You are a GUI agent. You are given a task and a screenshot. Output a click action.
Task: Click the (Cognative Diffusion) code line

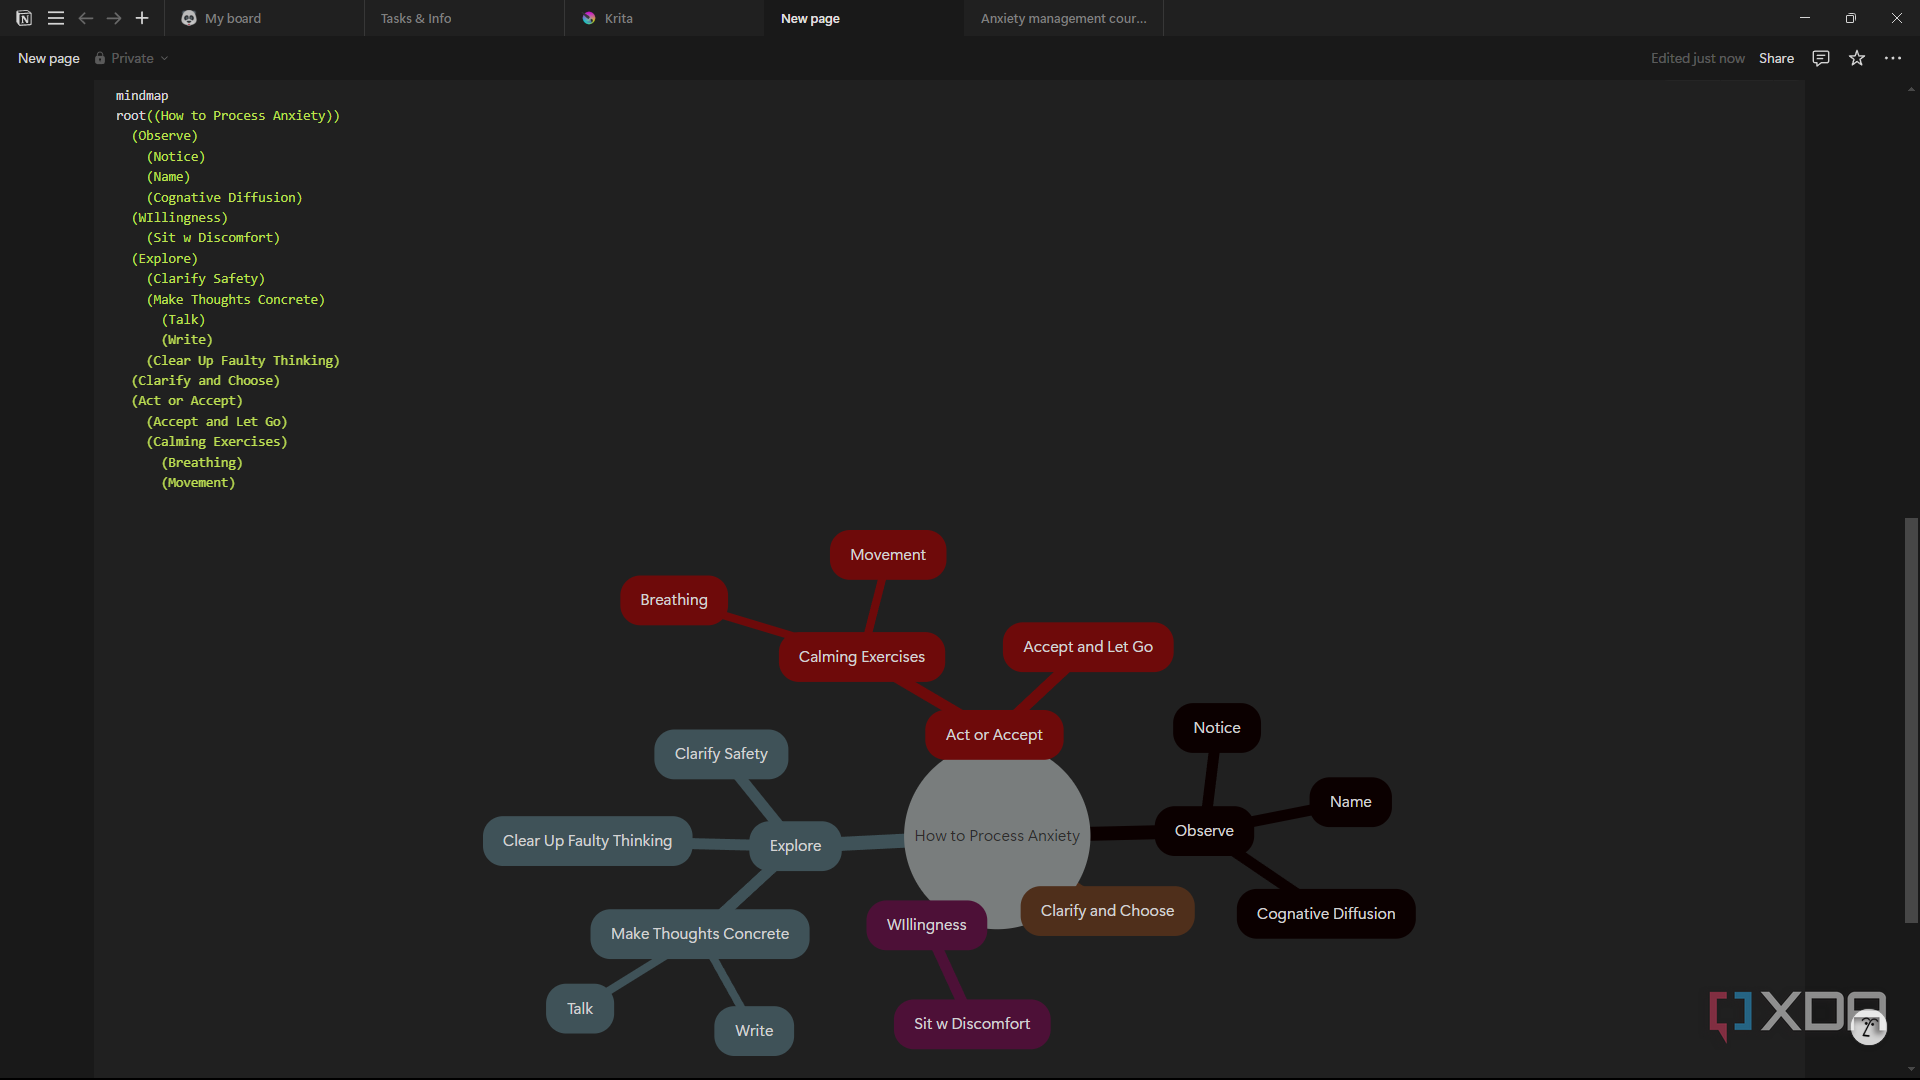224,198
